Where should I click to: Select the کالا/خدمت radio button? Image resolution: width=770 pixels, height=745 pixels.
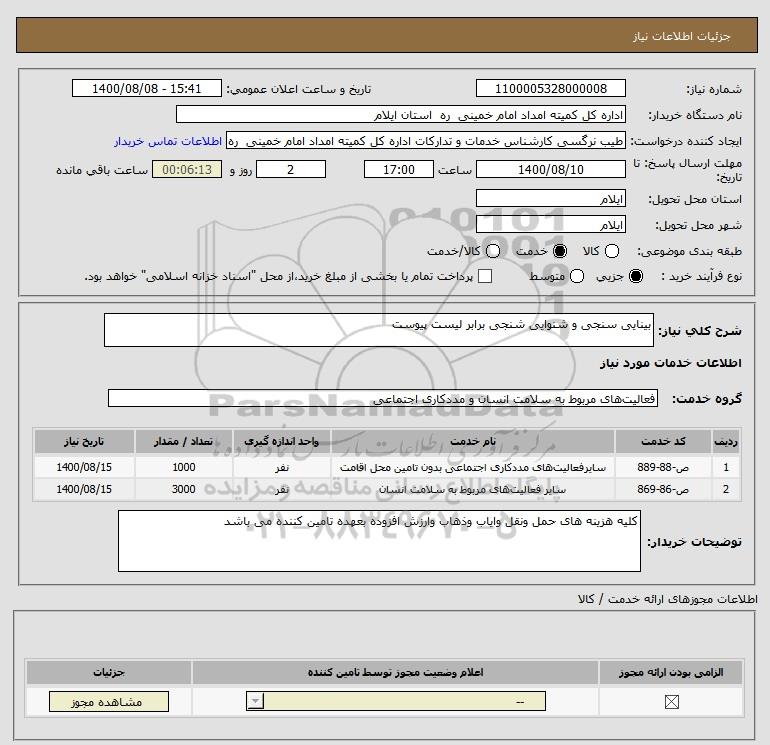[x=493, y=251]
